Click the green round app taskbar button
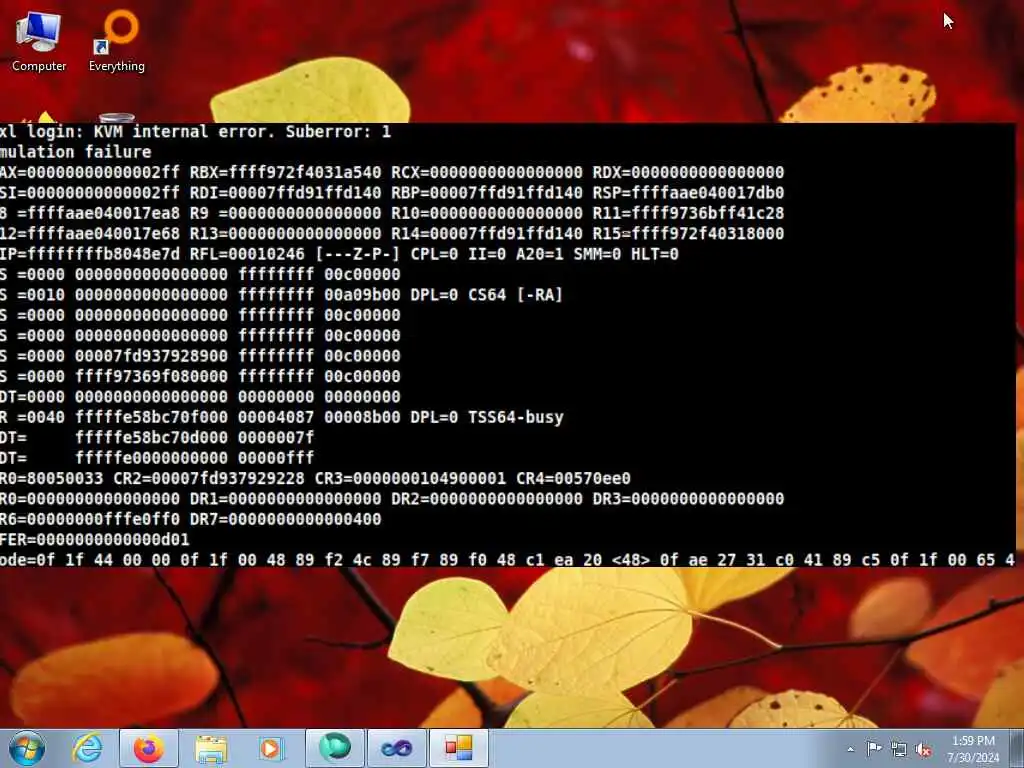This screenshot has height=768, width=1024. [334, 748]
